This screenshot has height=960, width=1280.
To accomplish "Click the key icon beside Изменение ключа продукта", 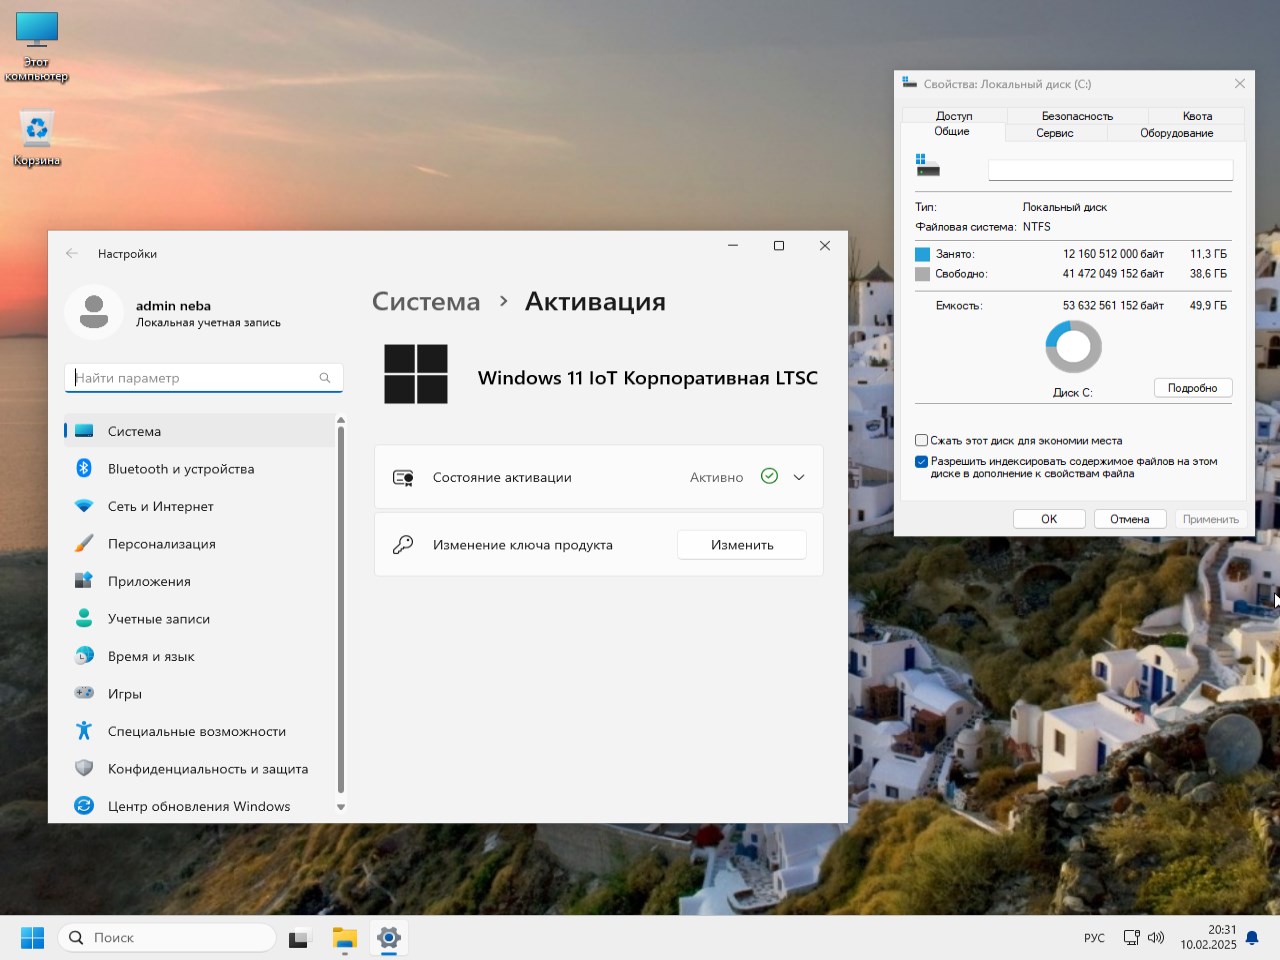I will click(403, 545).
